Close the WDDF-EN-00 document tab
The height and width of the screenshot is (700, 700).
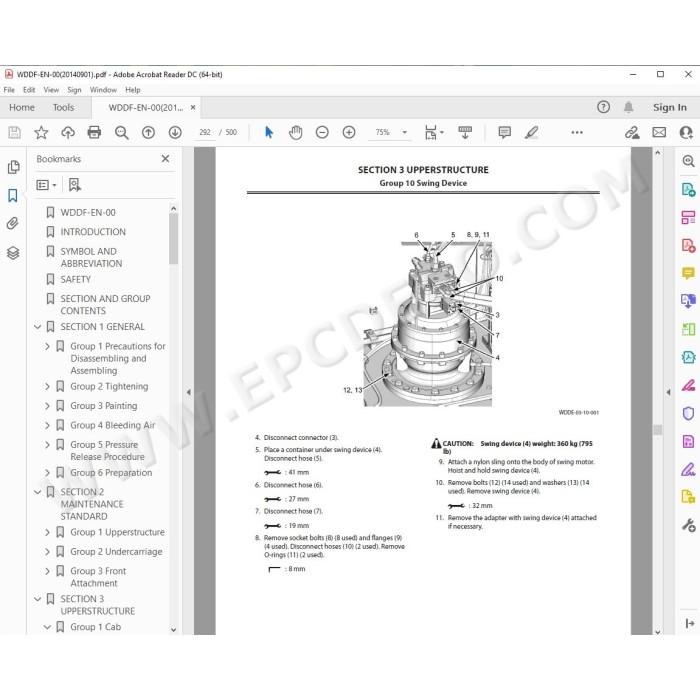193,107
